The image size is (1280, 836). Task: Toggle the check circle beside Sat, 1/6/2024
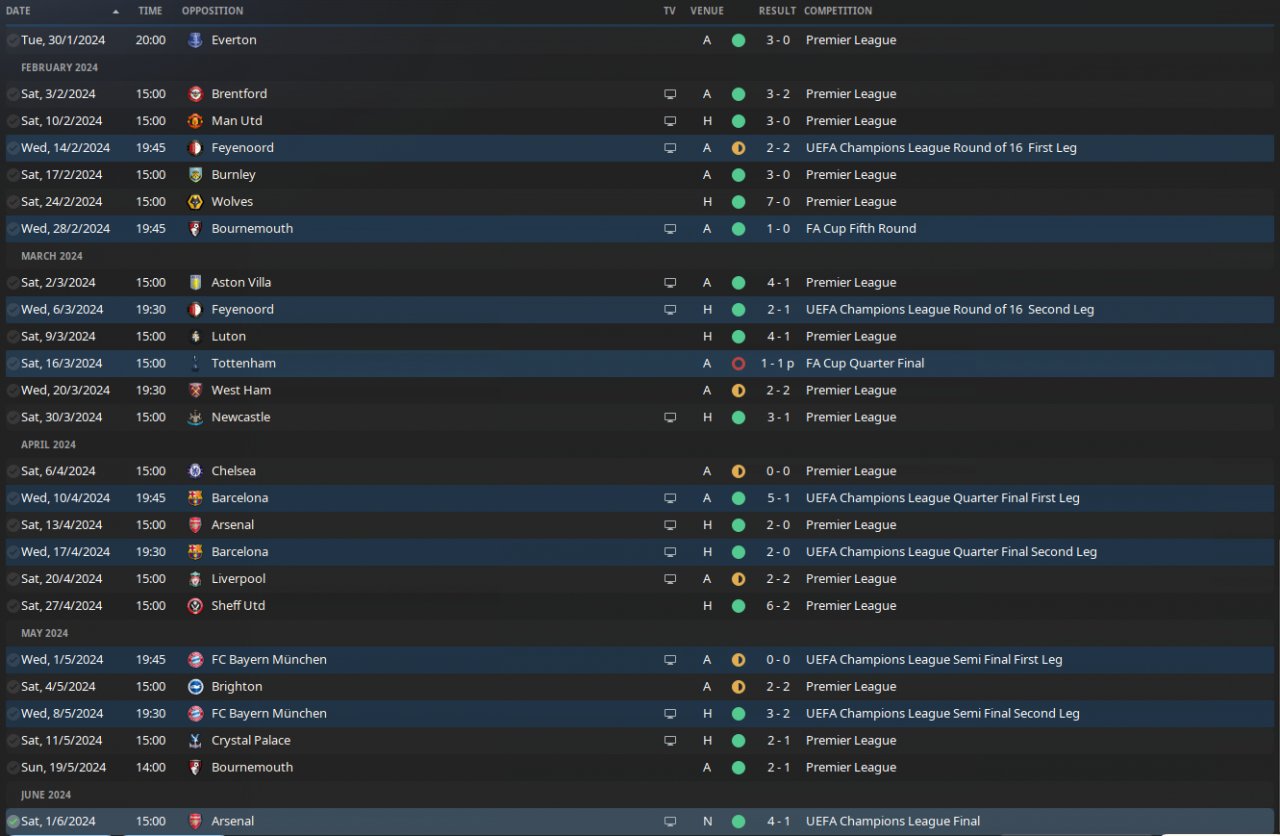tap(13, 822)
